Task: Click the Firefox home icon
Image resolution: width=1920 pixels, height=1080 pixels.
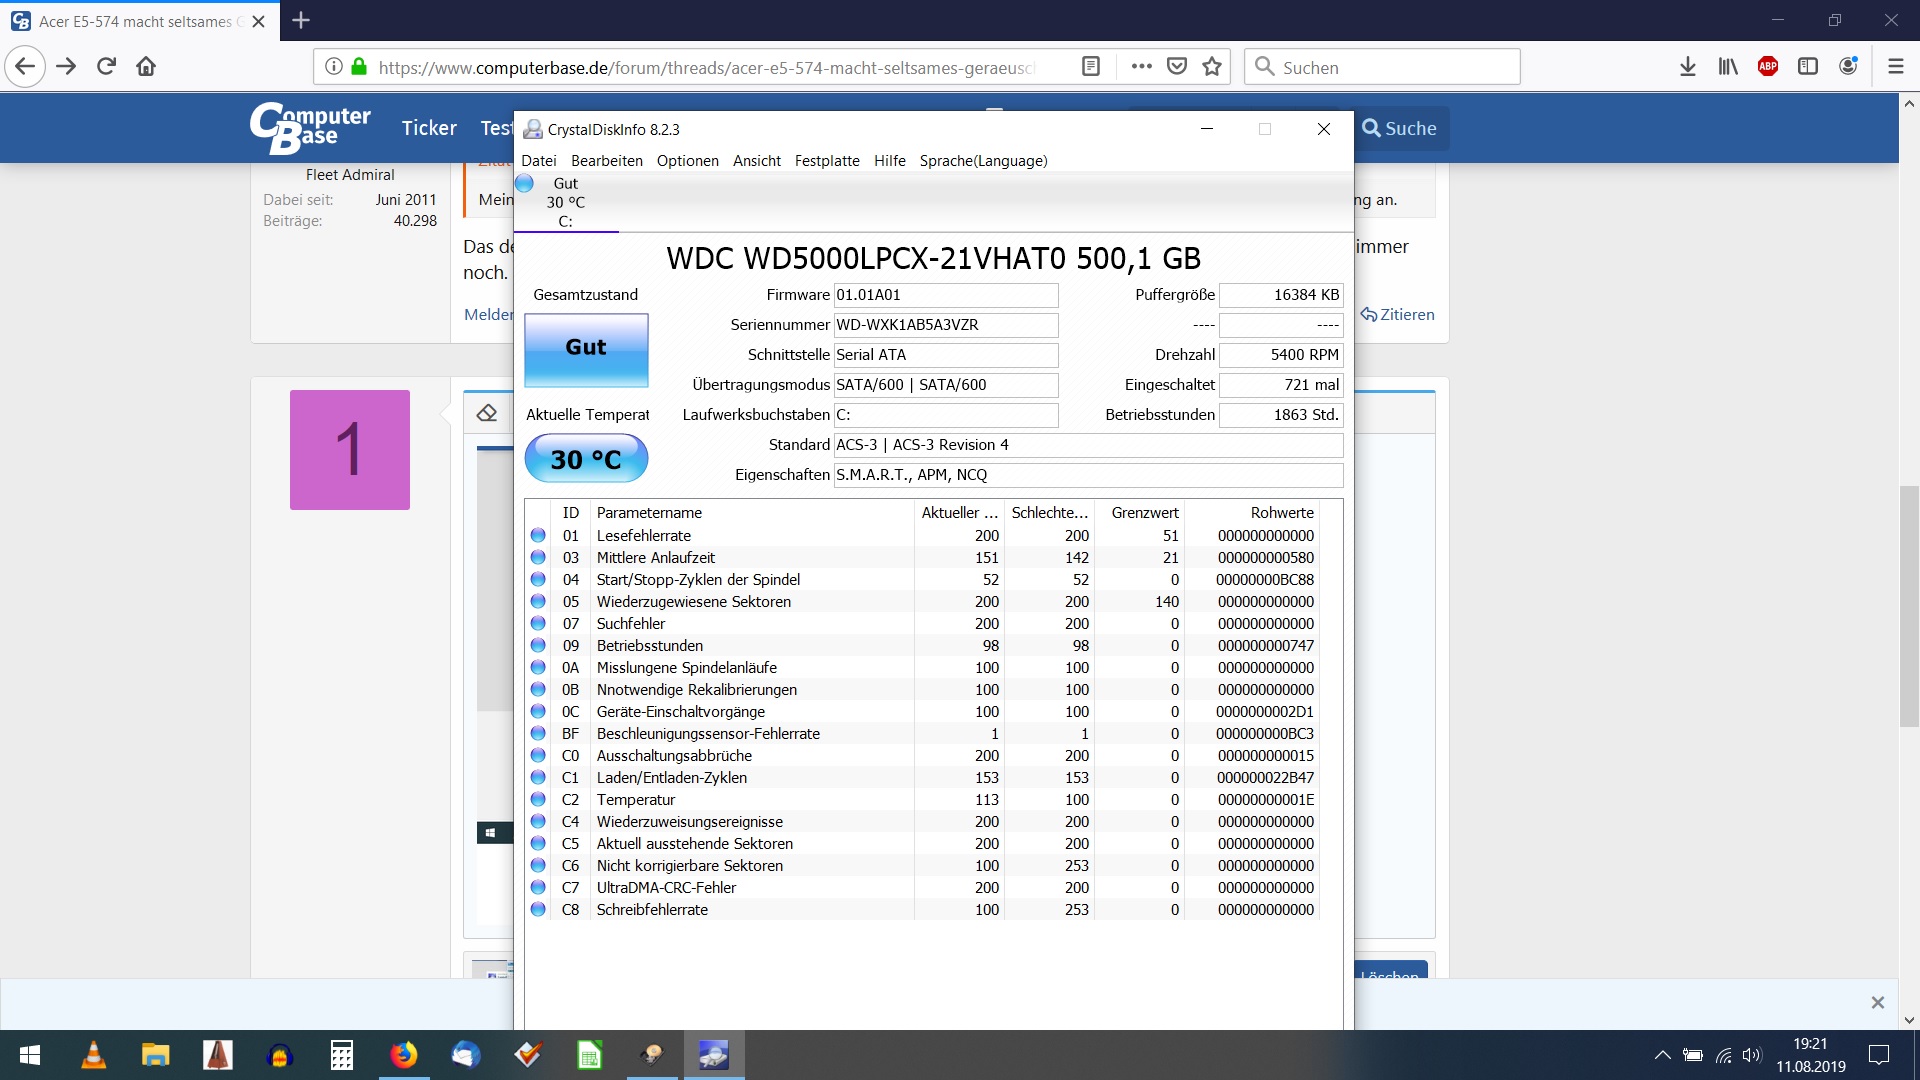Action: pos(146,67)
